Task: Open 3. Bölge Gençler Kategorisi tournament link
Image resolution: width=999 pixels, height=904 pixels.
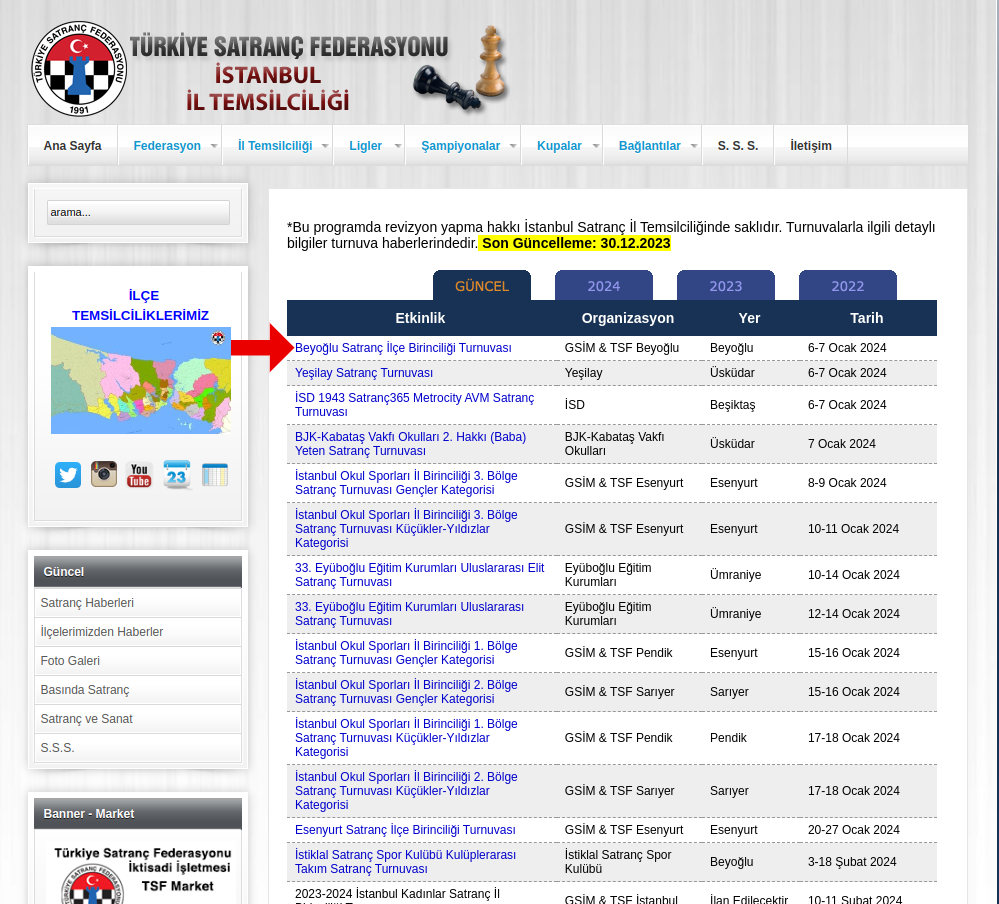Action: [x=406, y=482]
